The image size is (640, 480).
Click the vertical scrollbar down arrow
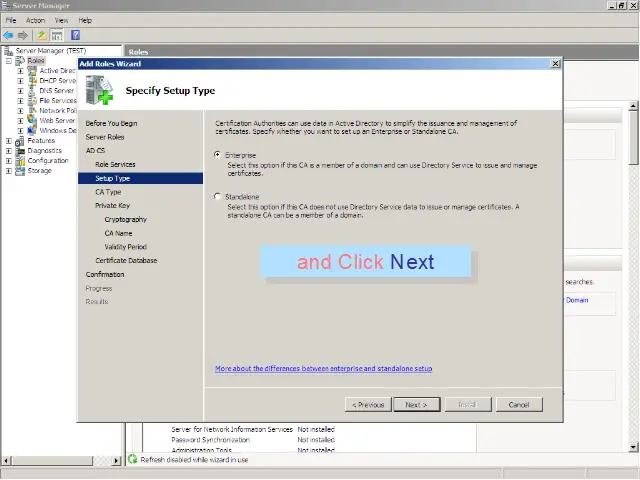coord(633,447)
